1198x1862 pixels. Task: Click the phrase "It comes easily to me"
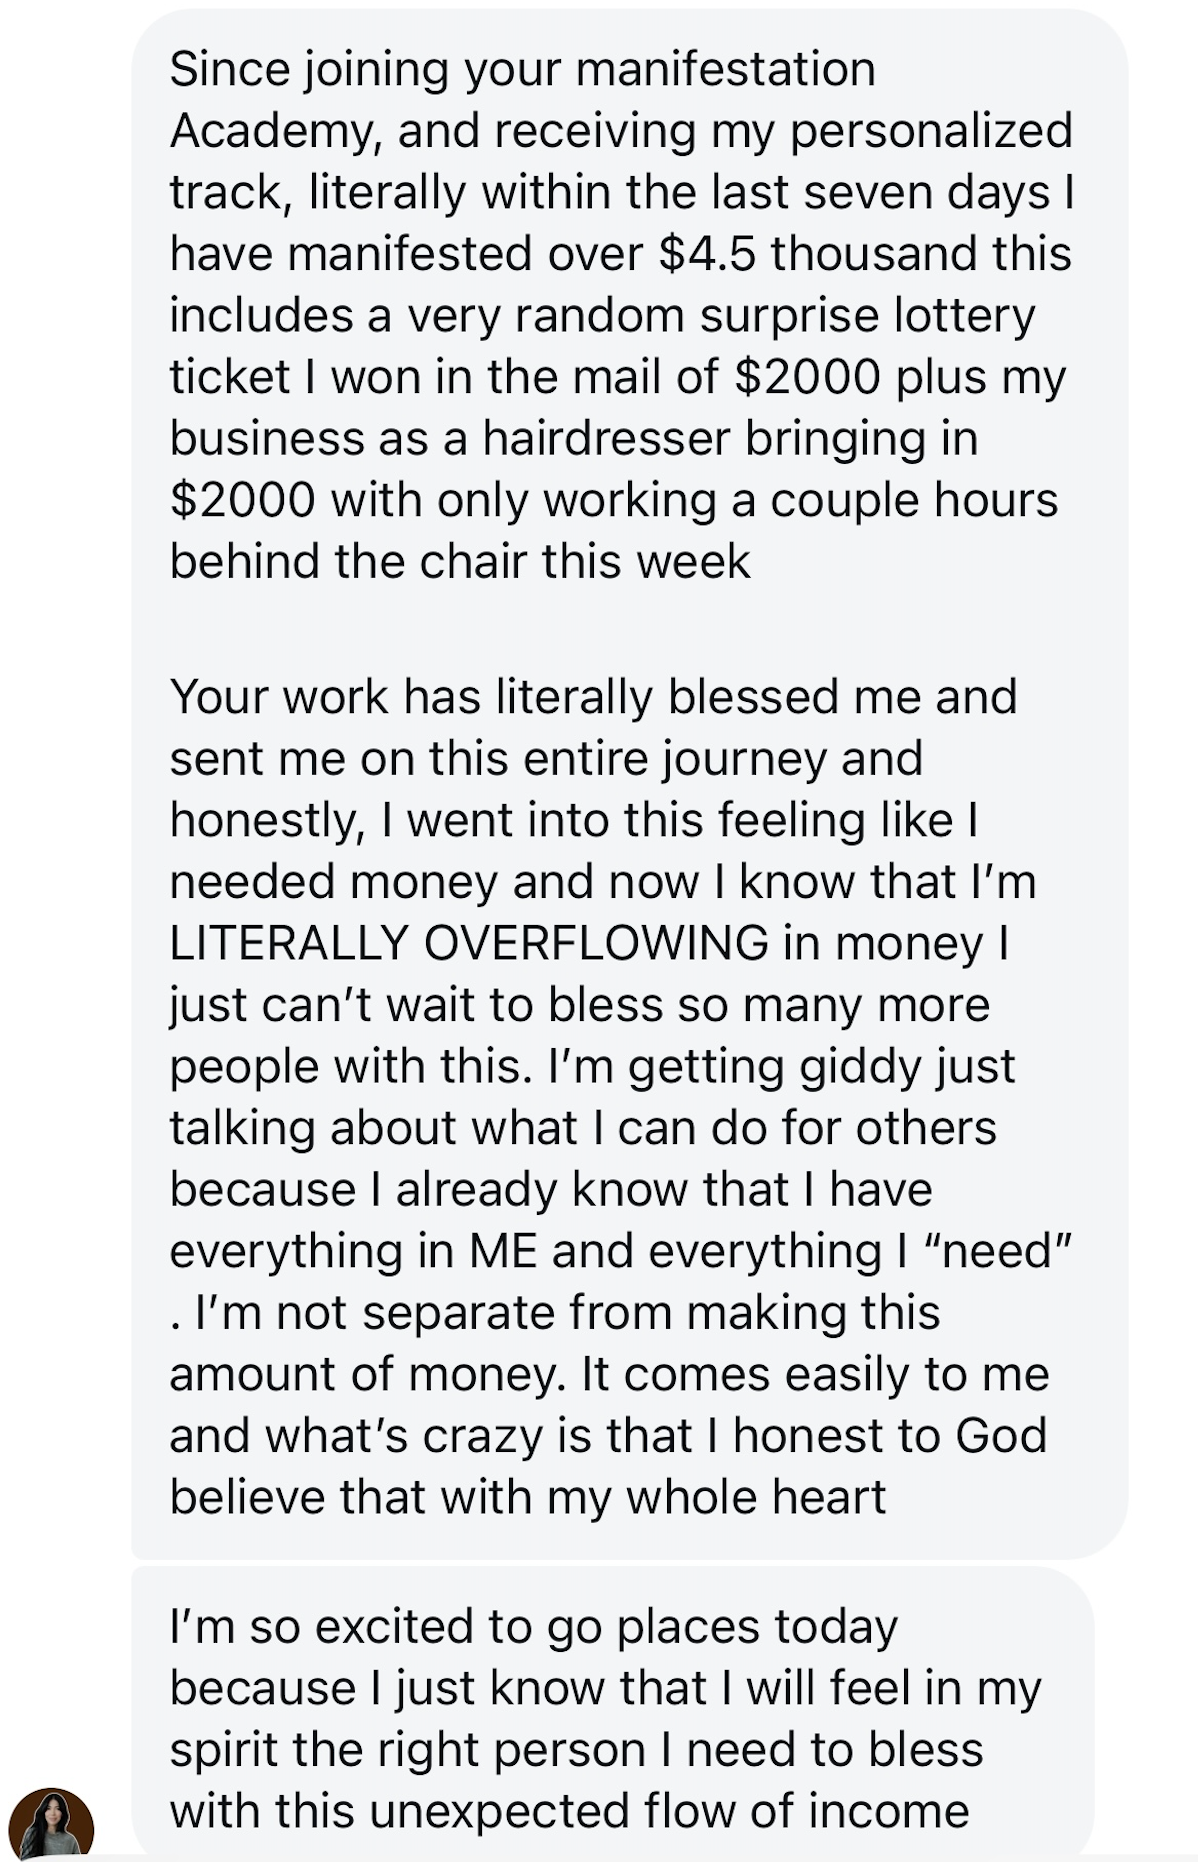(815, 1374)
